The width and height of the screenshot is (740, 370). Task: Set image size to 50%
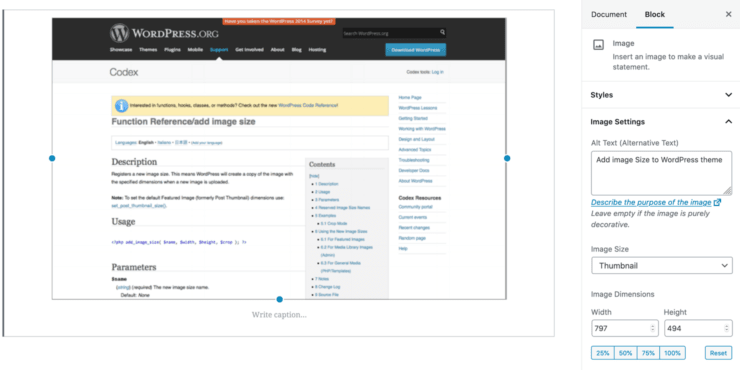click(x=626, y=353)
